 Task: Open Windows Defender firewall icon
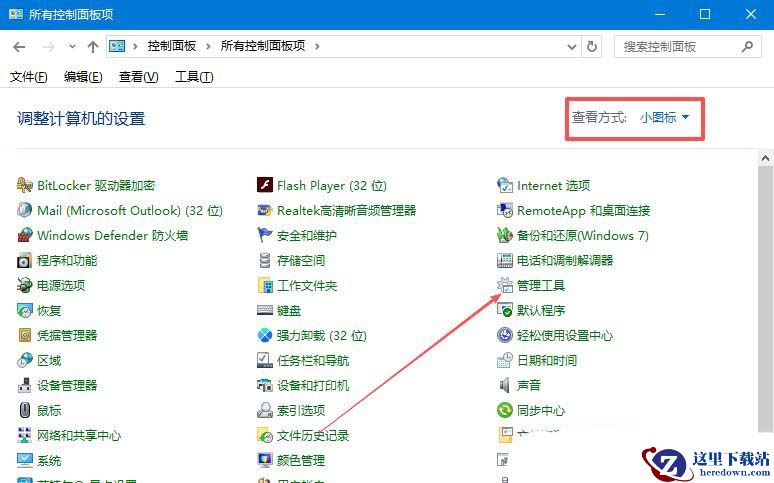click(x=24, y=235)
